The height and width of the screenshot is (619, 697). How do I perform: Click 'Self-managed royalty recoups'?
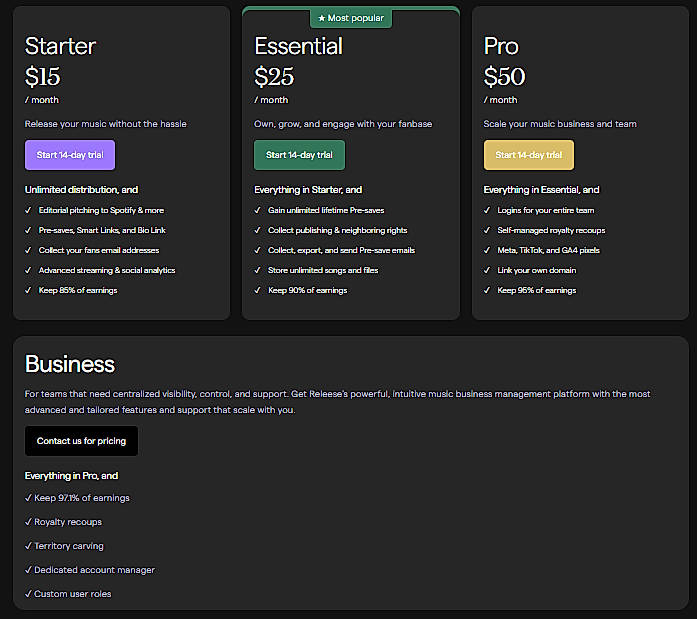(x=551, y=230)
